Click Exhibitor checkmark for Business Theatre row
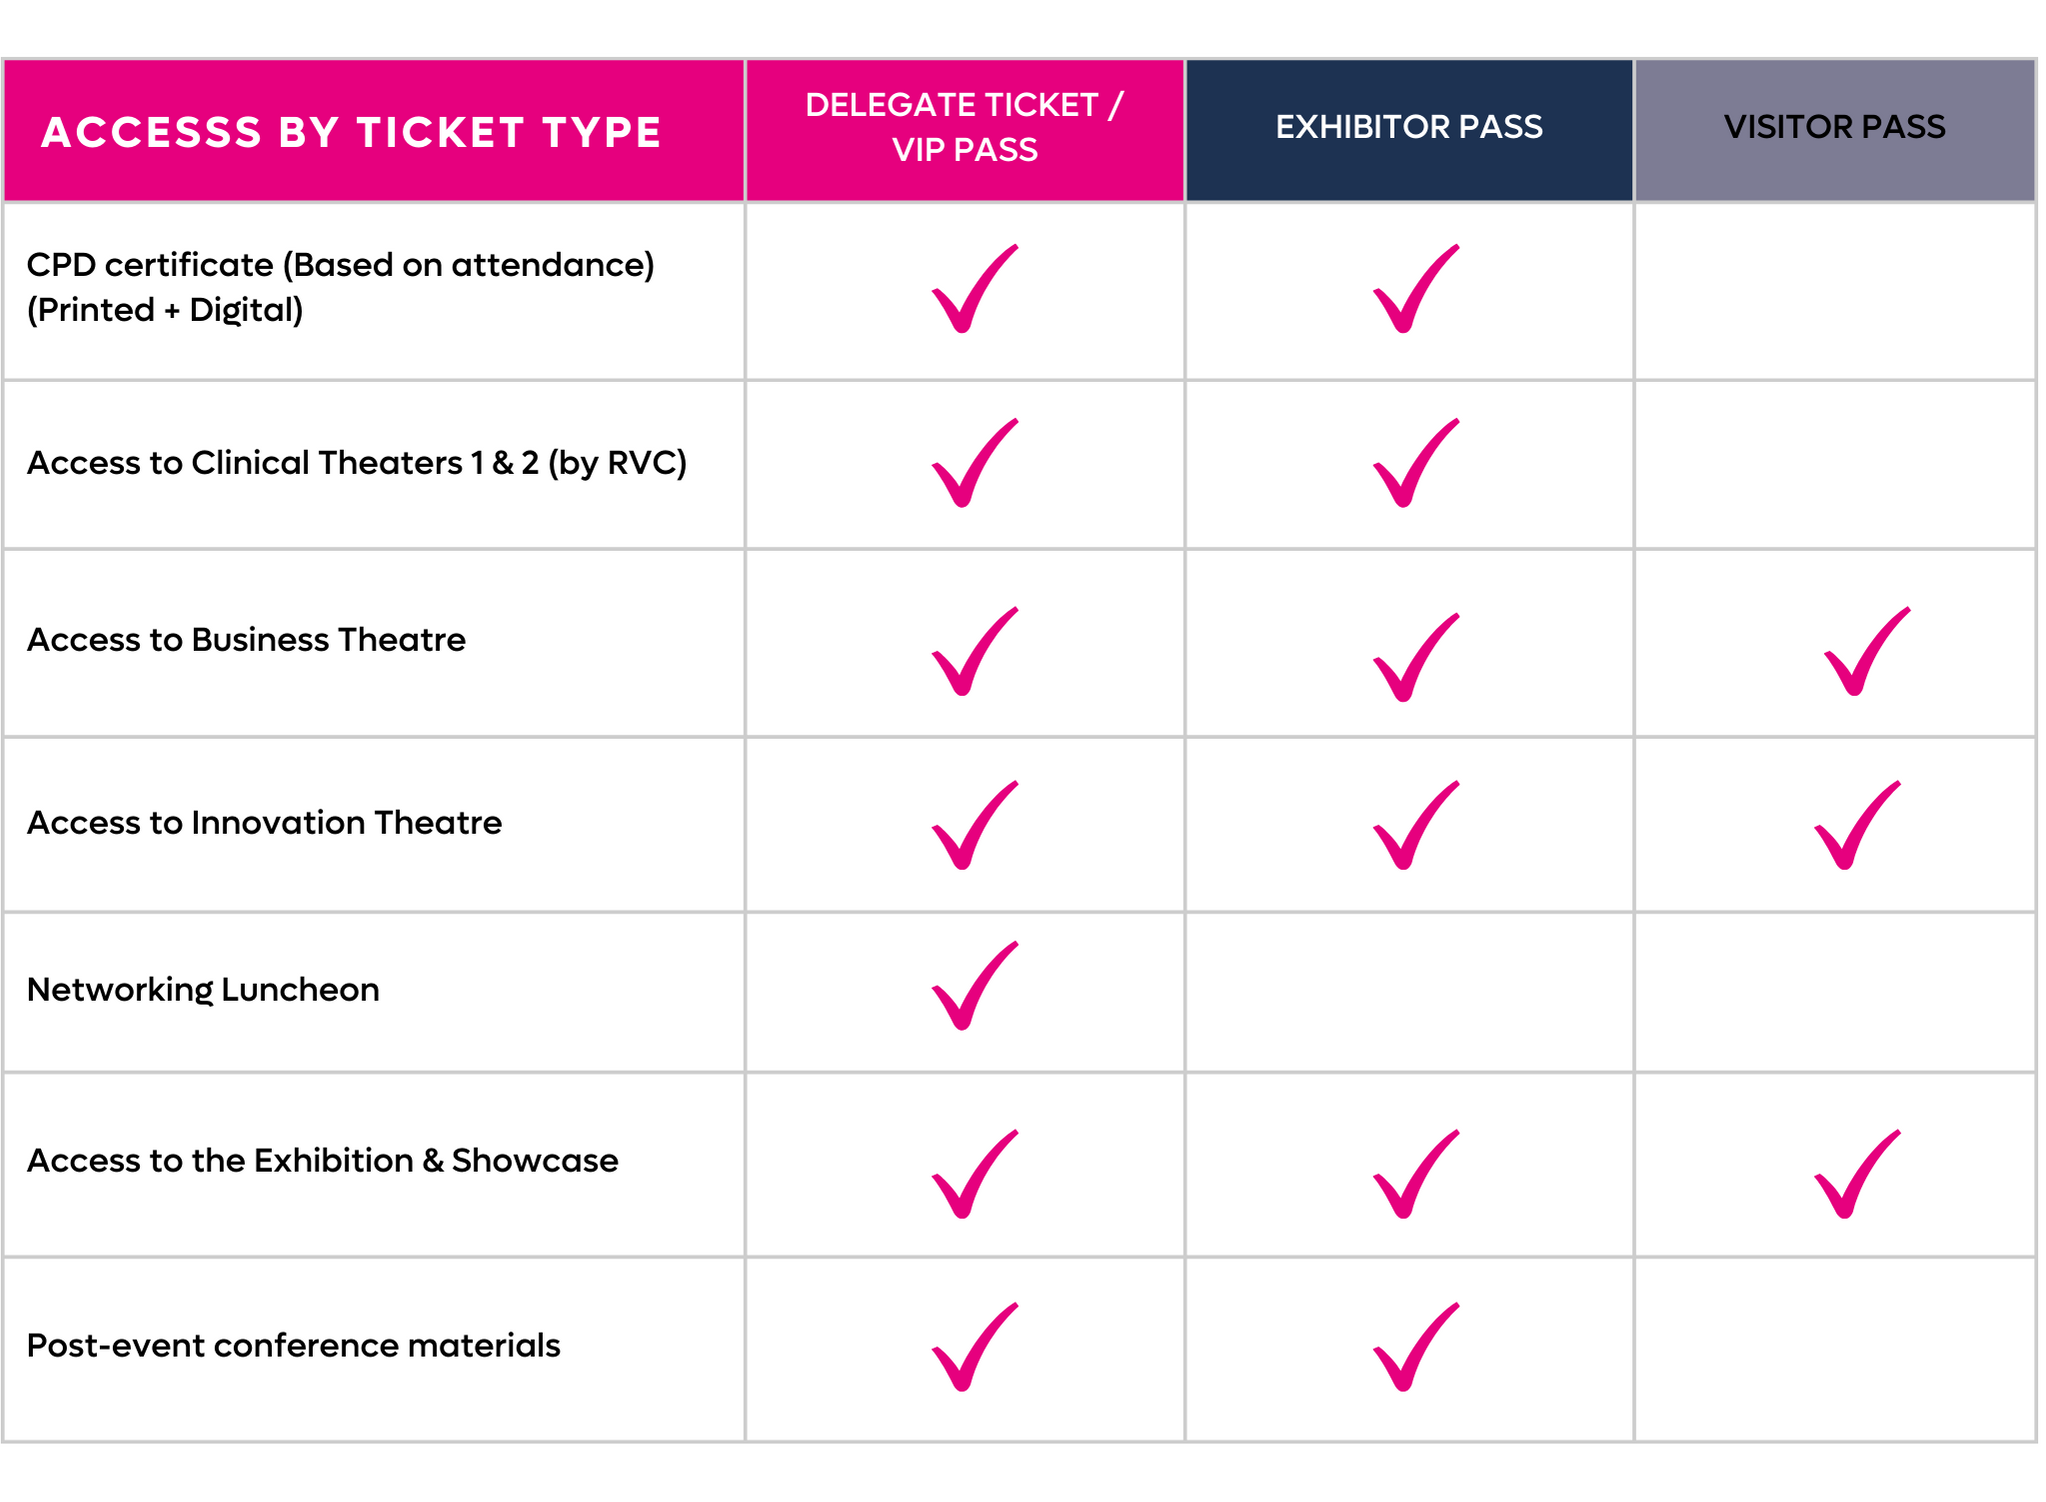This screenshot has width=2046, height=1502. (x=1415, y=657)
